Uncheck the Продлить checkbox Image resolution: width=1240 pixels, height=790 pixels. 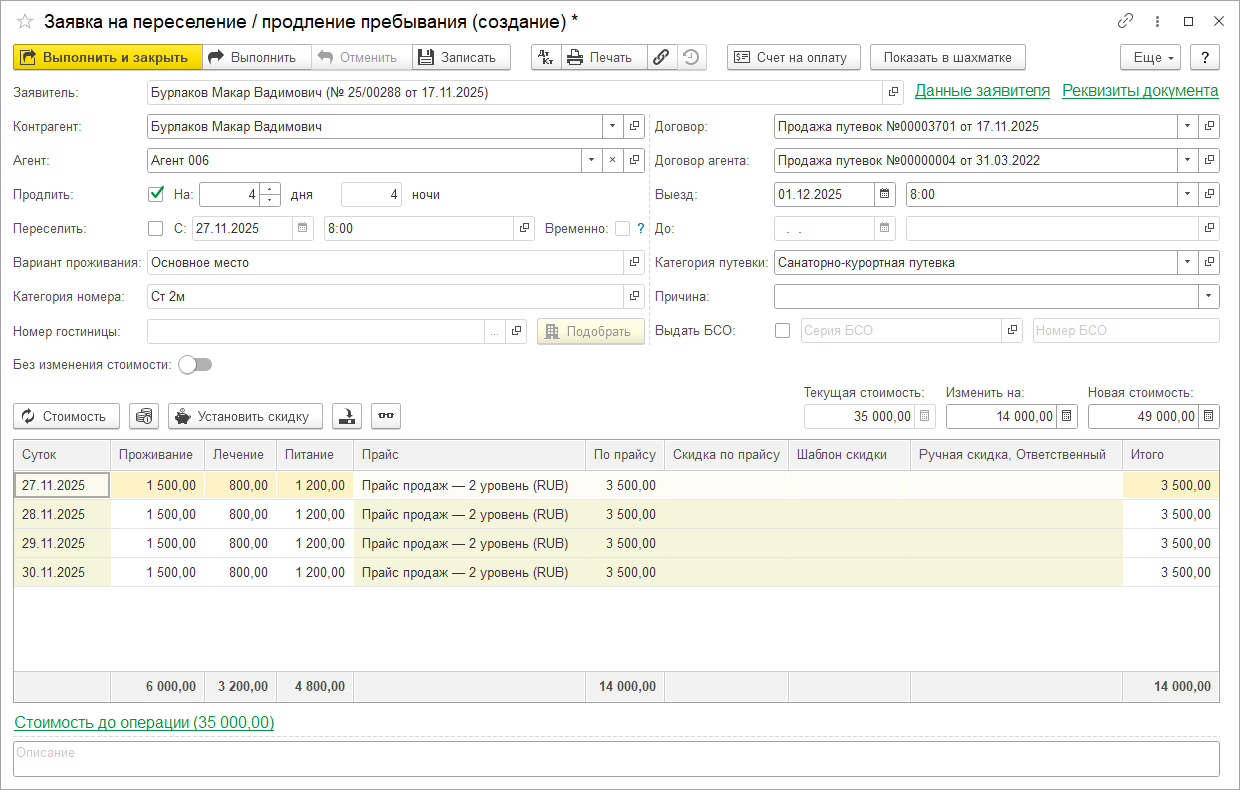[x=156, y=194]
